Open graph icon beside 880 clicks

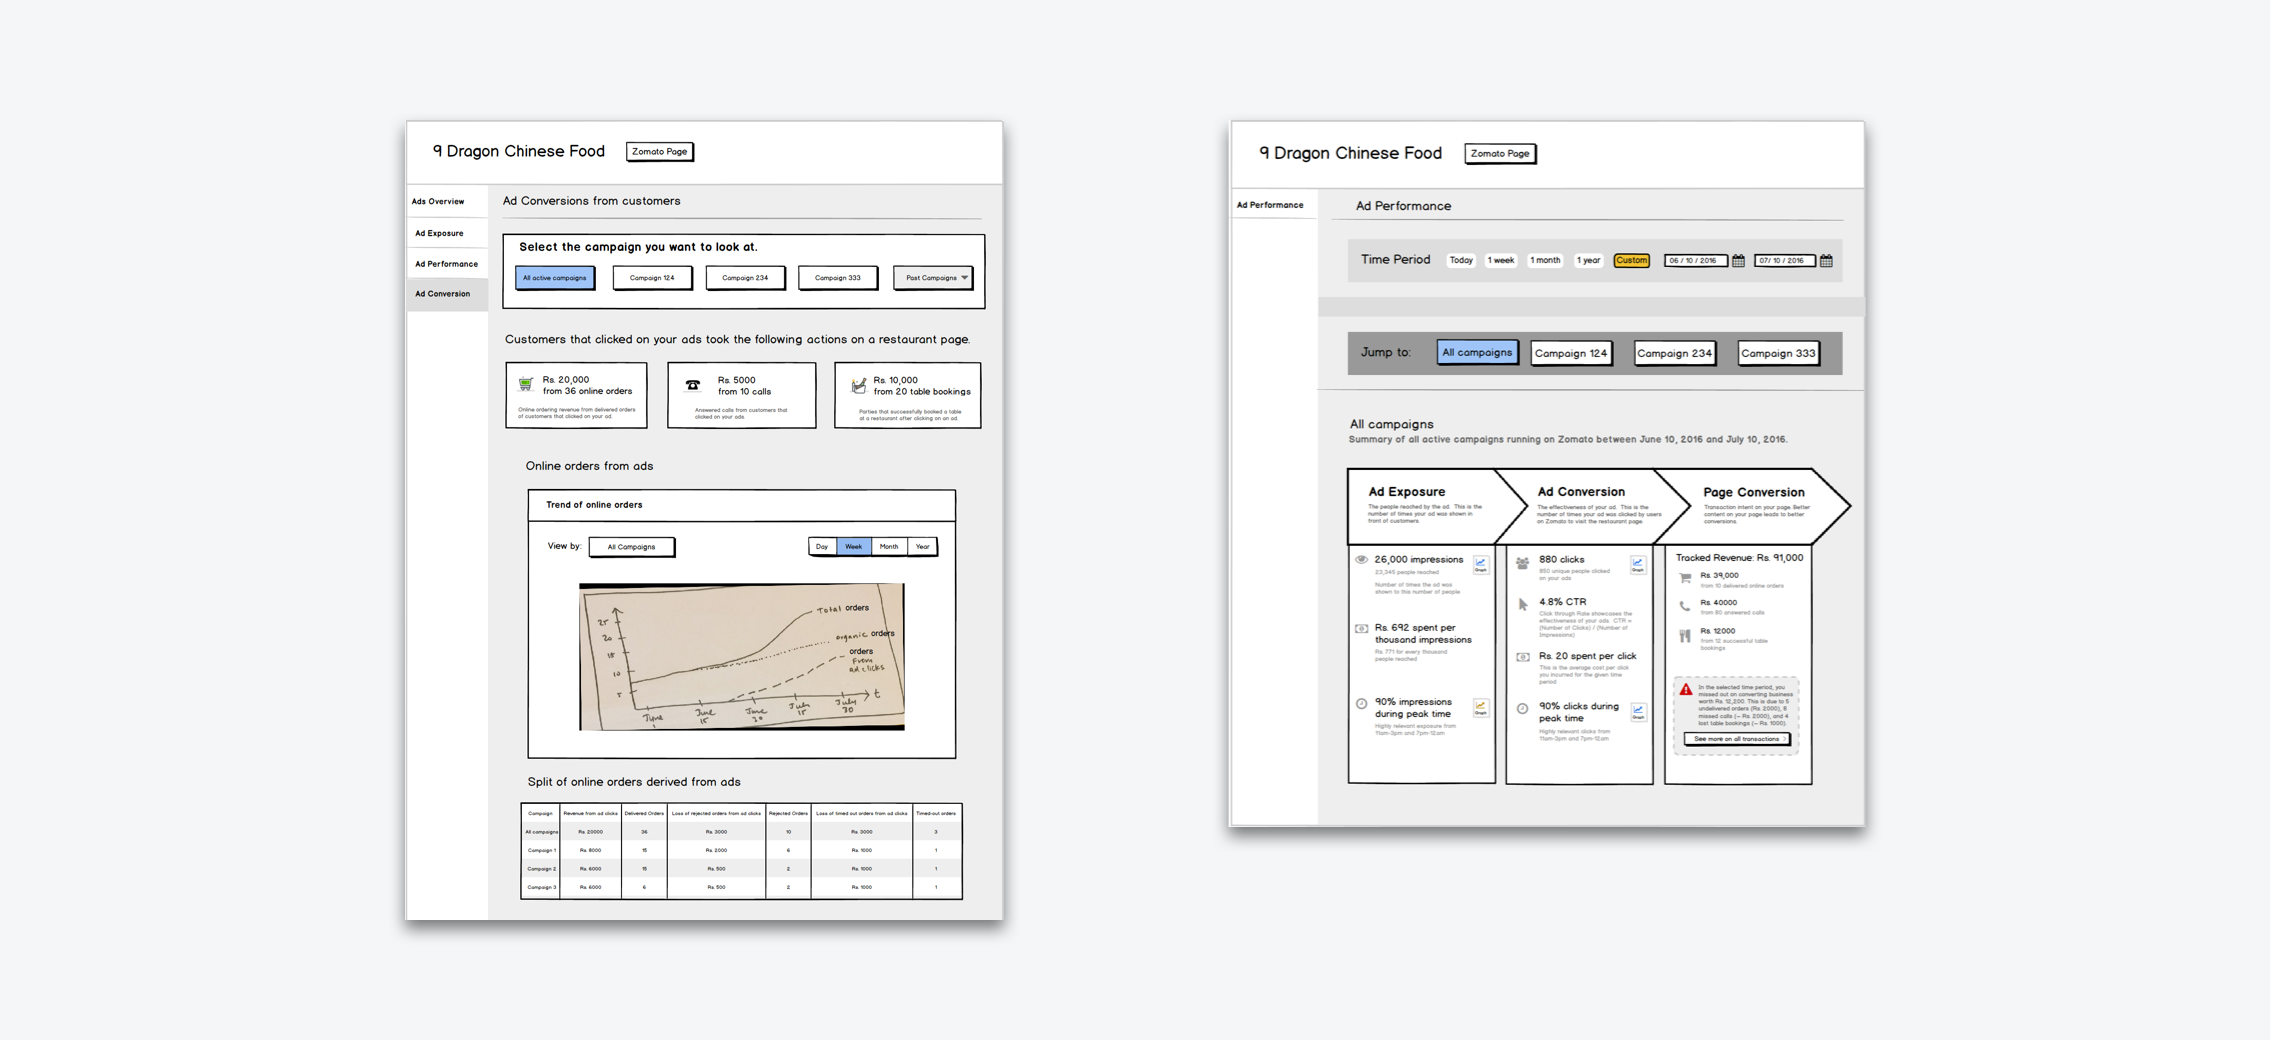(1637, 564)
